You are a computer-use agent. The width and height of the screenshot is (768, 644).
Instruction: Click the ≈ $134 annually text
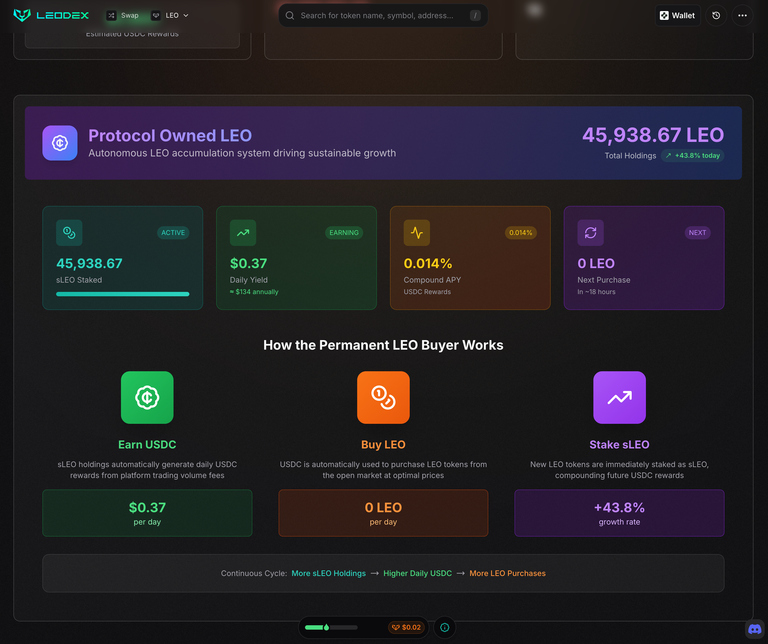pyautogui.click(x=254, y=292)
